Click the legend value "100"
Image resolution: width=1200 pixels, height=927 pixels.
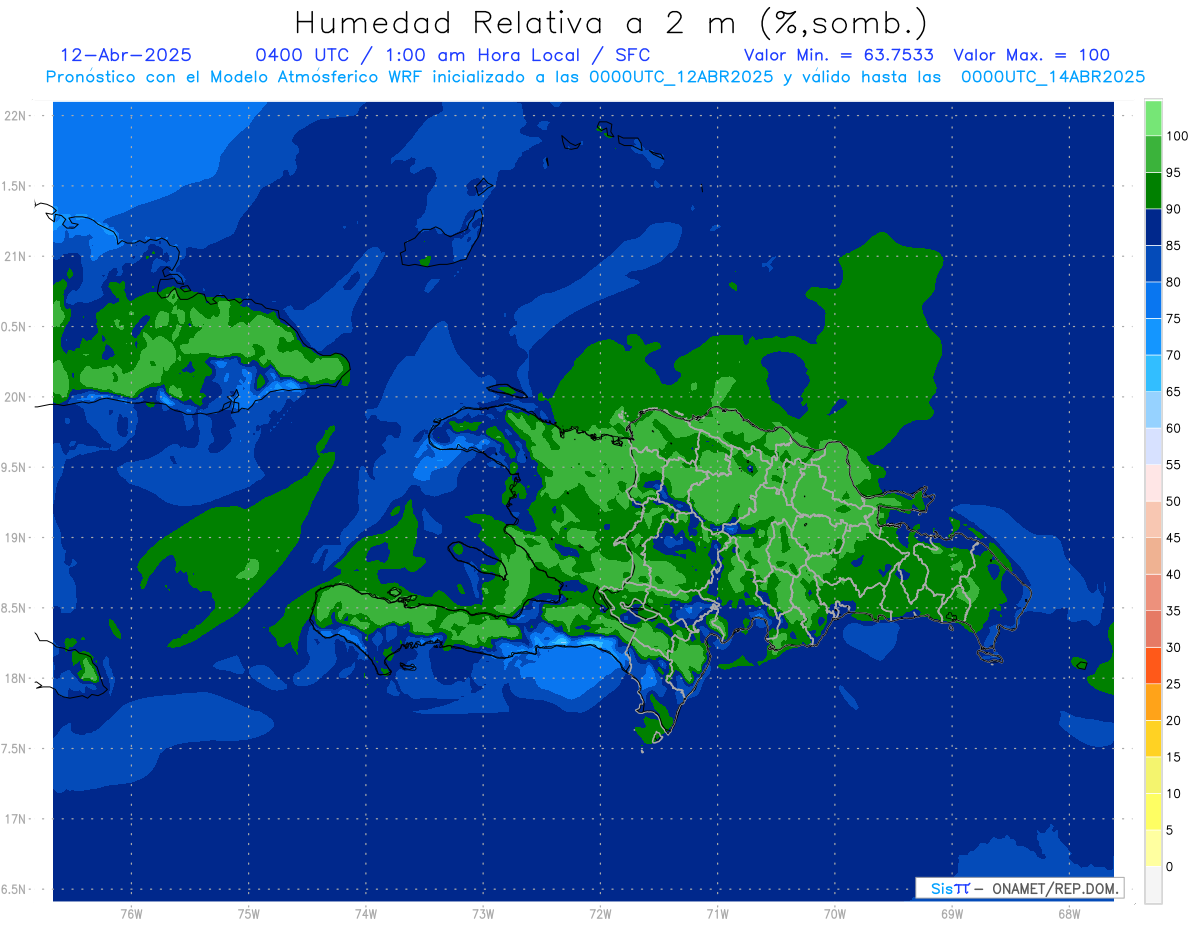1177,136
